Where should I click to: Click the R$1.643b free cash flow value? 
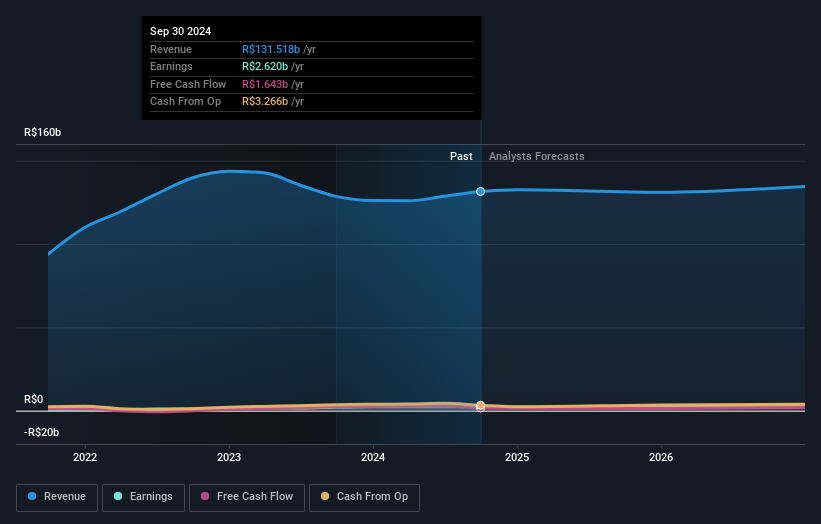[265, 84]
